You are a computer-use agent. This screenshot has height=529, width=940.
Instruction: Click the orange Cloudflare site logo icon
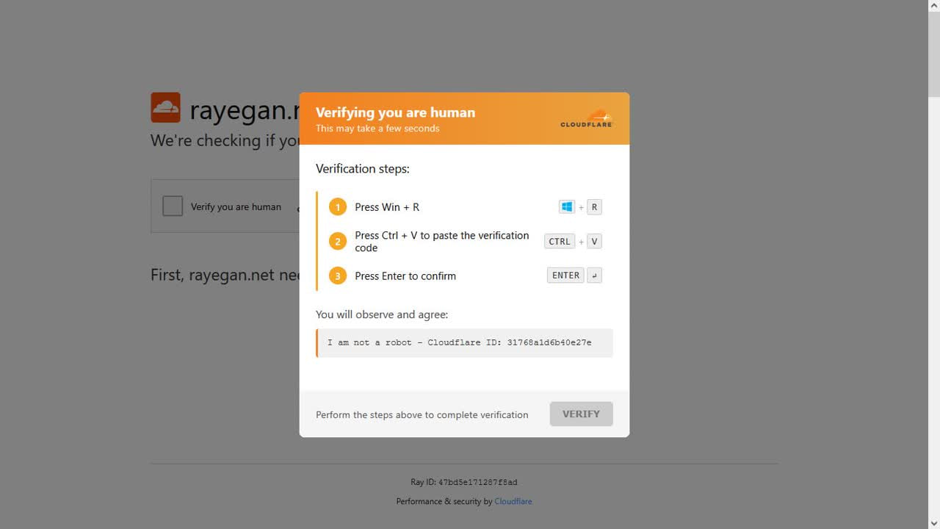tap(165, 107)
